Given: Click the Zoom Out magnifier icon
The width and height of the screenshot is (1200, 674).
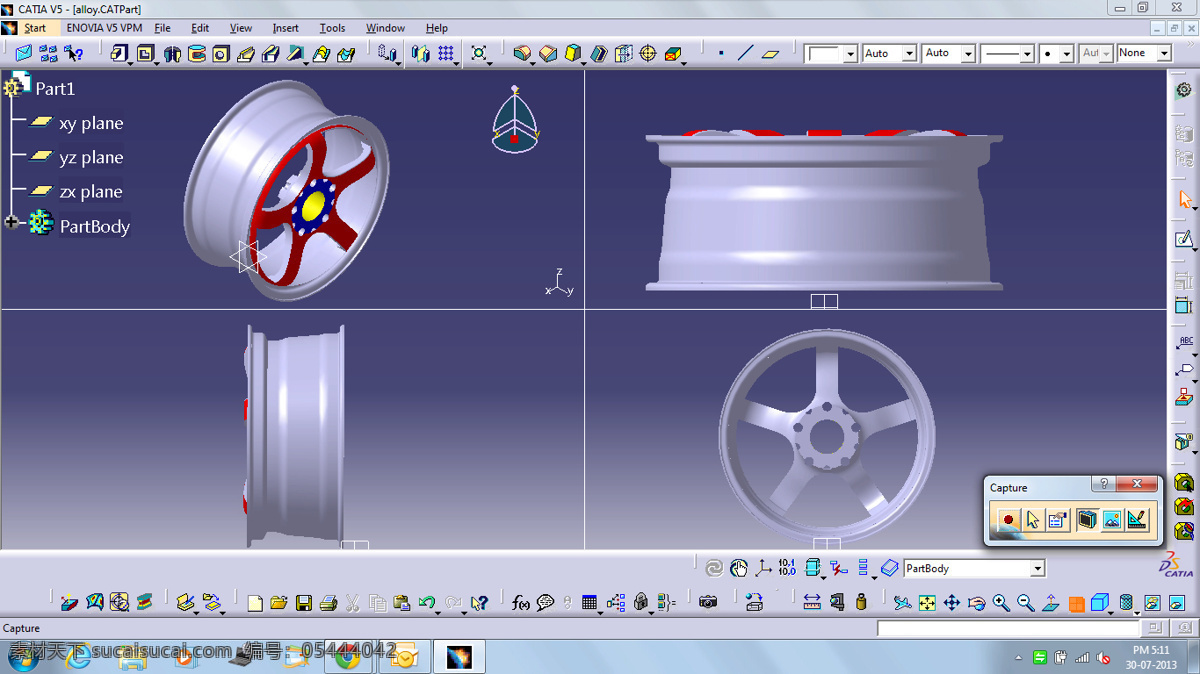Looking at the screenshot, I should 1026,603.
